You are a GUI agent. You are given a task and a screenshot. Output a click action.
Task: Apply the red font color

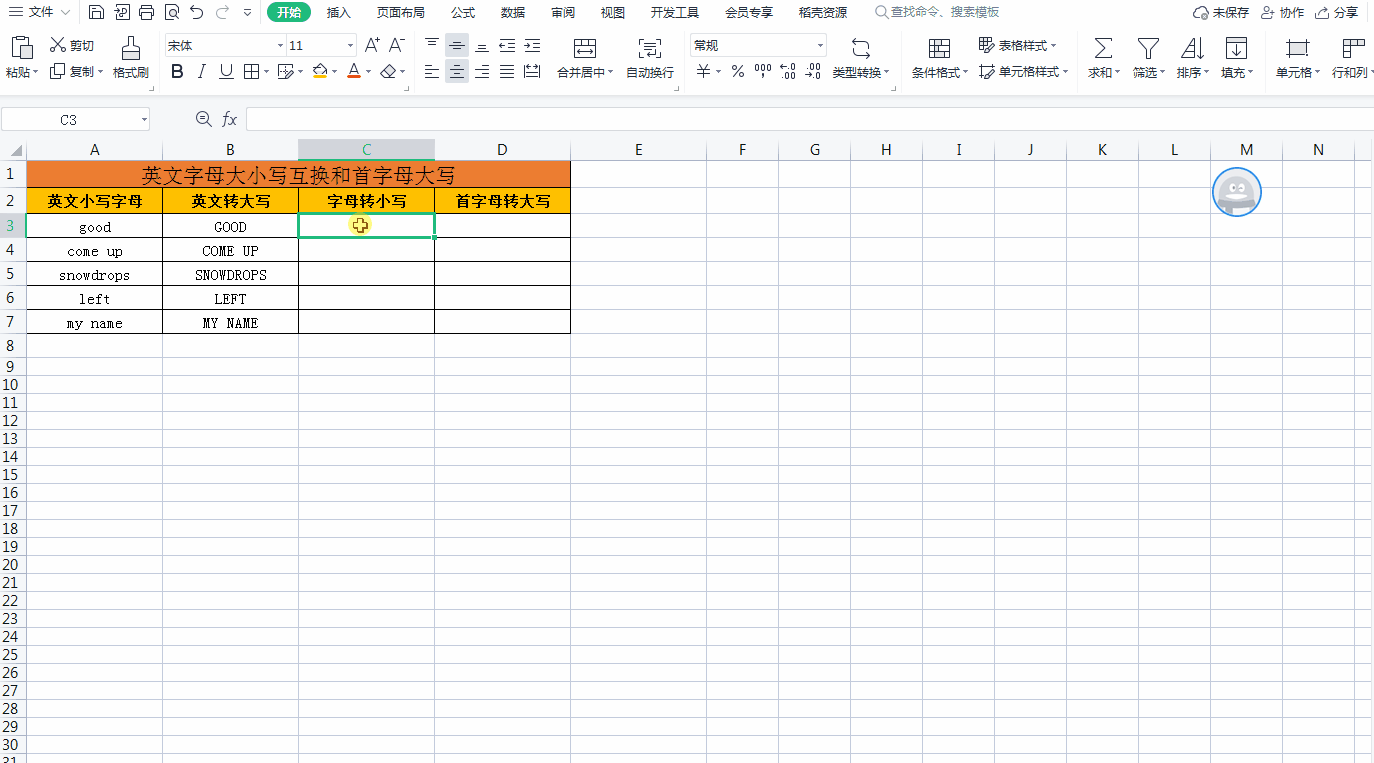353,72
